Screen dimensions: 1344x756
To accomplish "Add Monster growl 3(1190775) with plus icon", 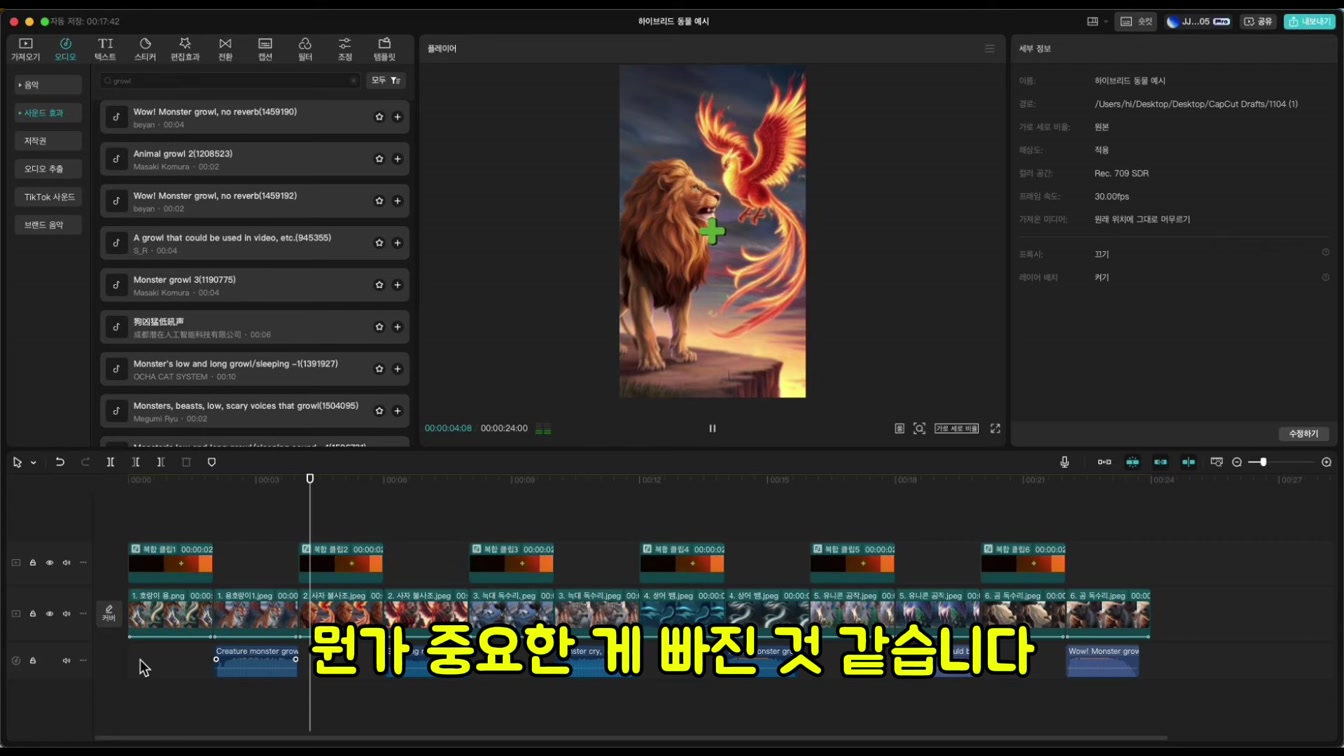I will coord(397,285).
